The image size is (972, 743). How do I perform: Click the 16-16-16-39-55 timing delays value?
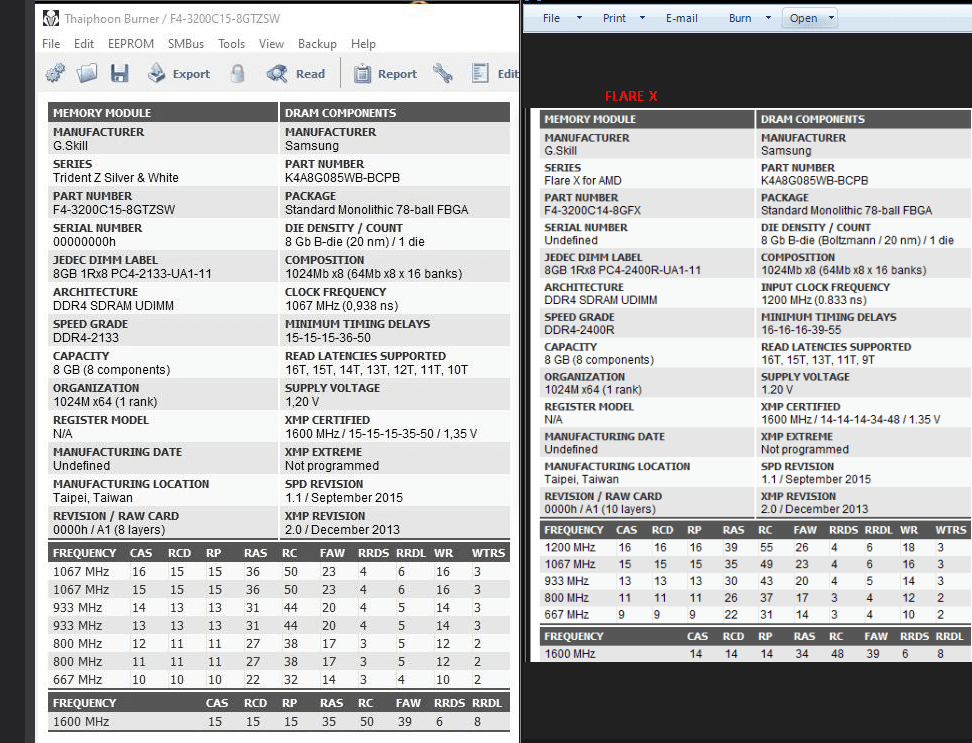tap(801, 330)
